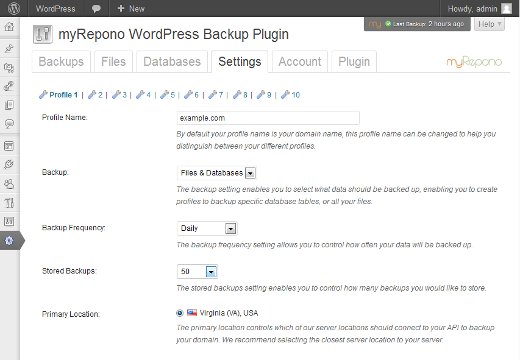Open Posts pushpin icon in sidebar

(9, 49)
